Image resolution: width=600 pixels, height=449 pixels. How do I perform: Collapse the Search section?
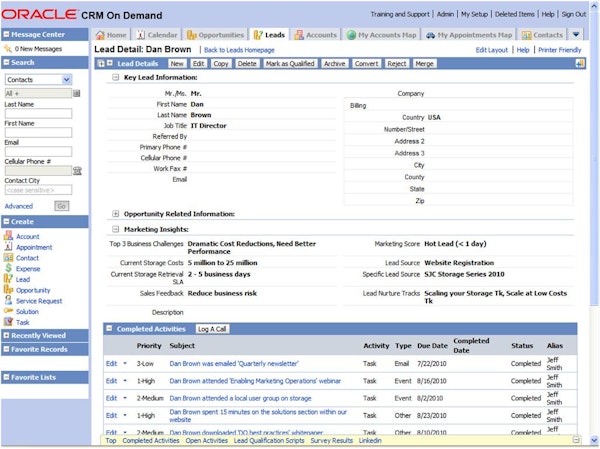(6, 62)
